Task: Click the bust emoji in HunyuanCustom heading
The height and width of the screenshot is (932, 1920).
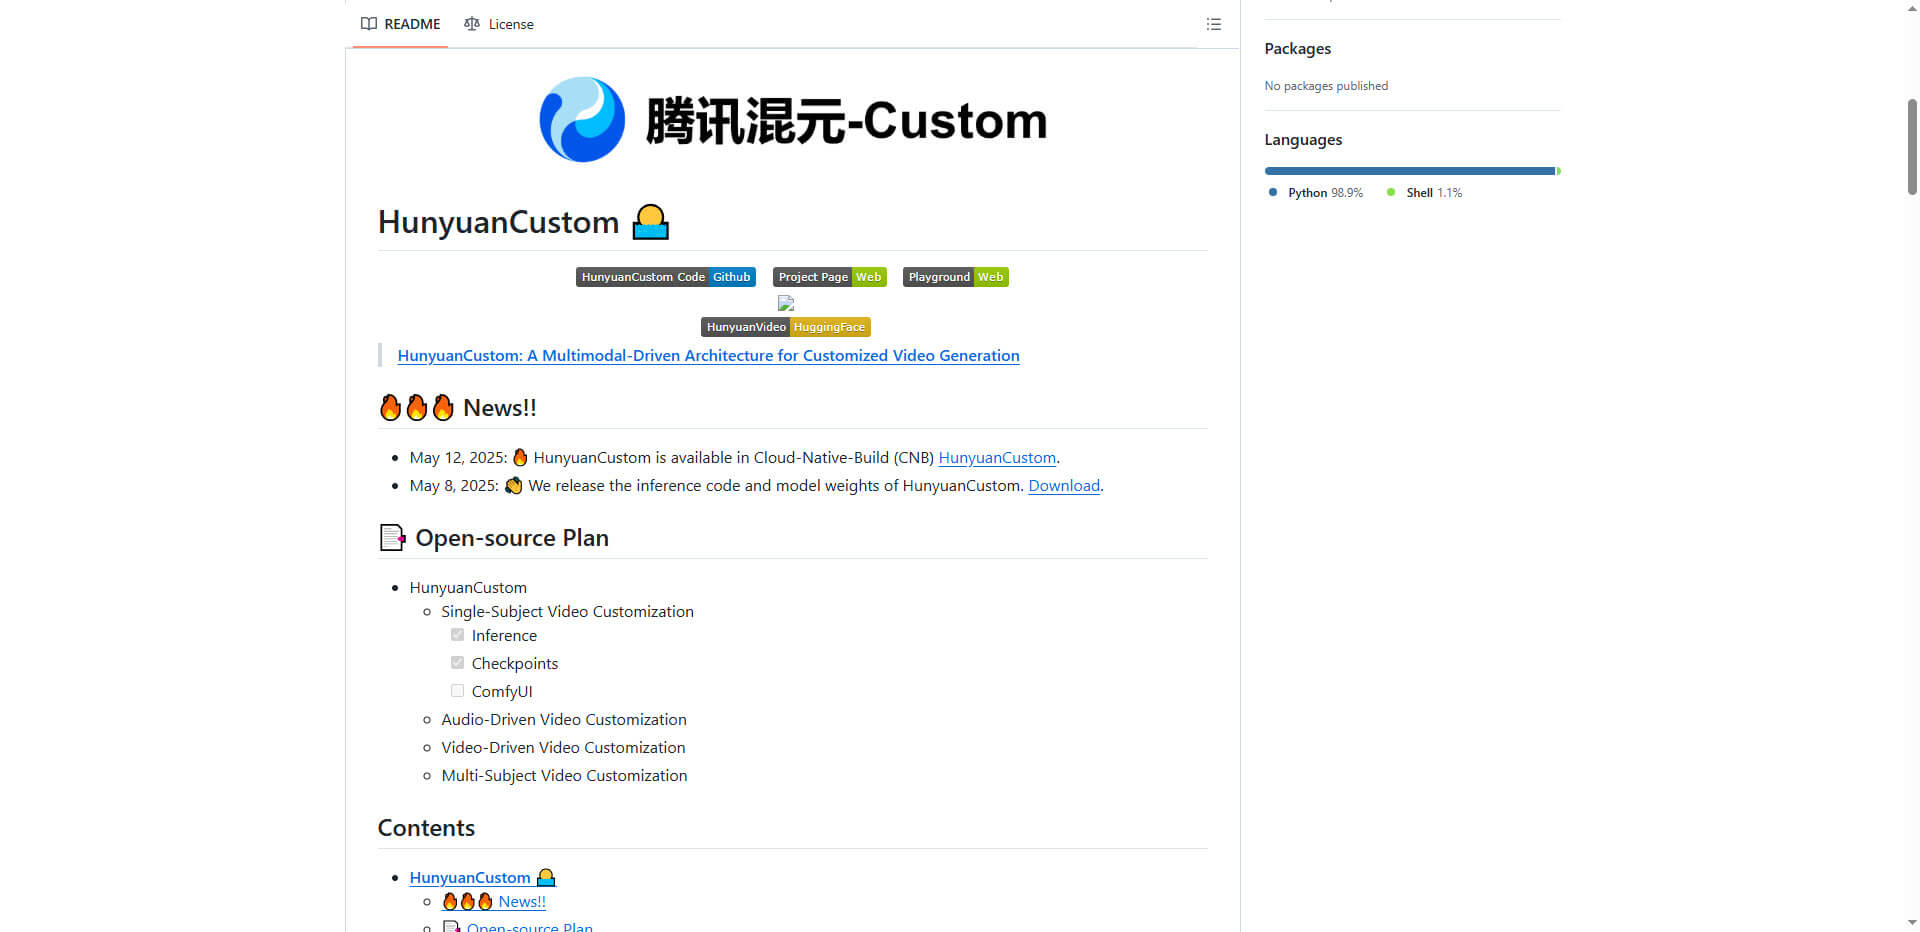Action: pyautogui.click(x=651, y=222)
